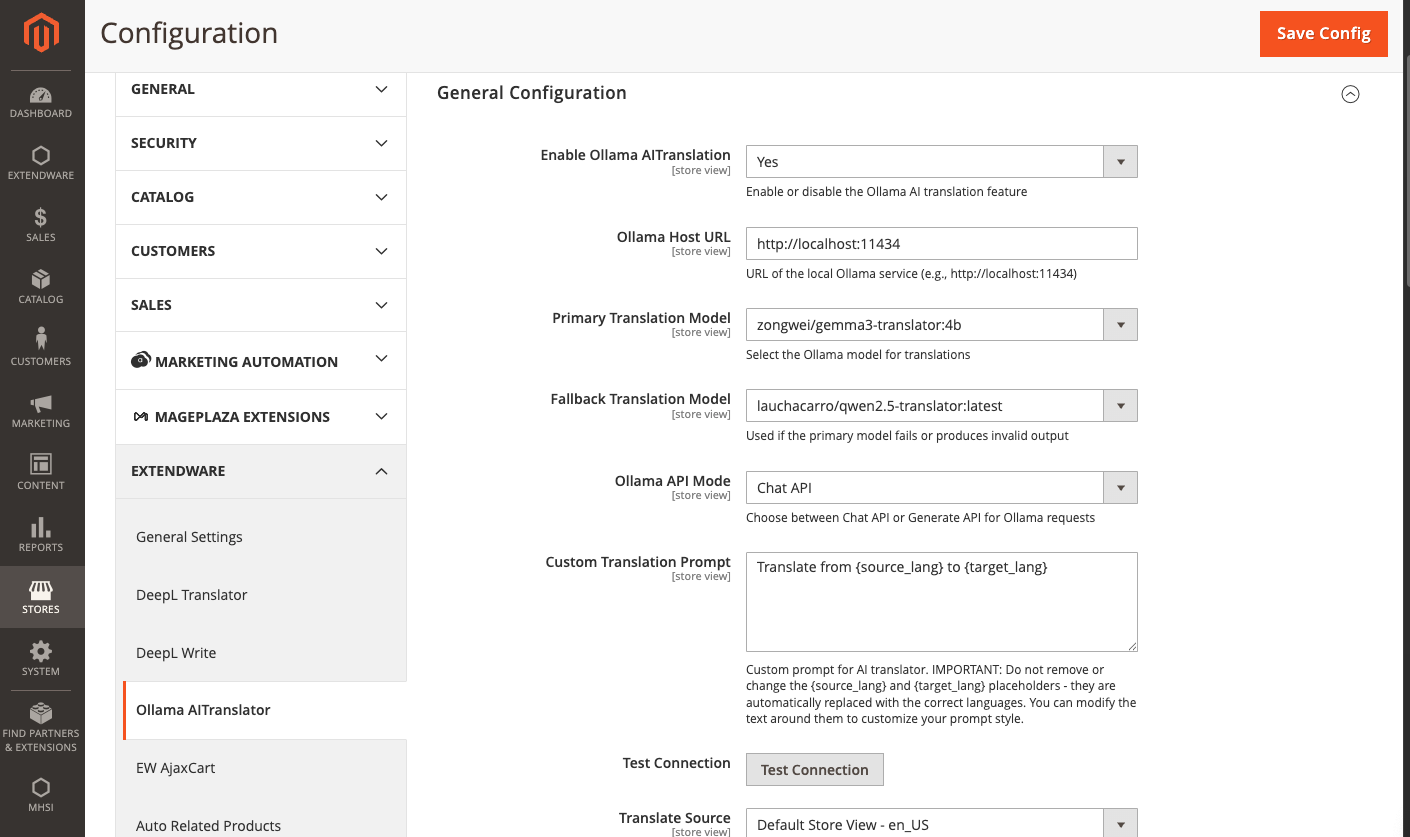1410x837 pixels.
Task: Select the EW AjaxCart settings tab
Action: [176, 768]
